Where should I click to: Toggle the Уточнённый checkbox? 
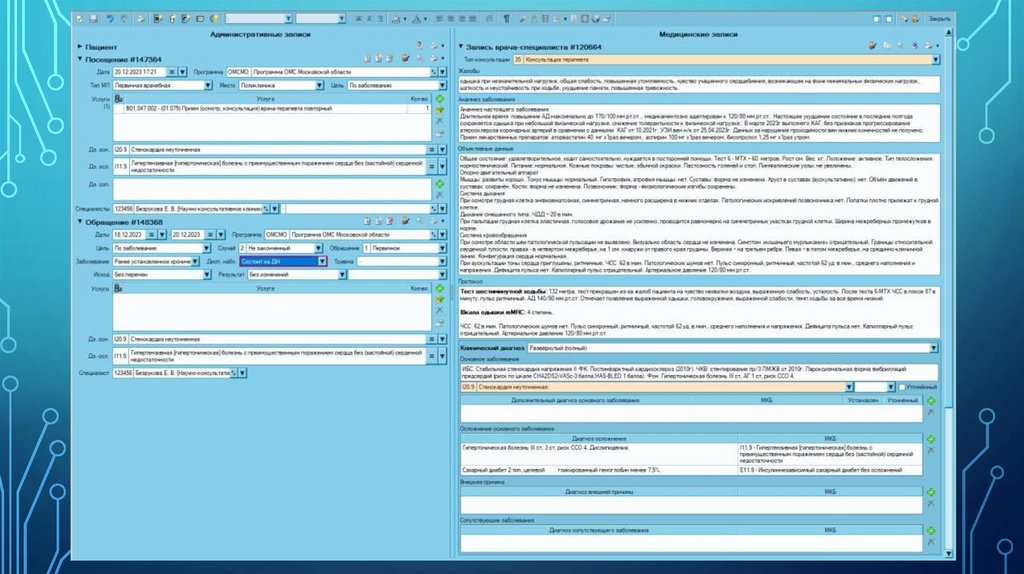(x=902, y=386)
